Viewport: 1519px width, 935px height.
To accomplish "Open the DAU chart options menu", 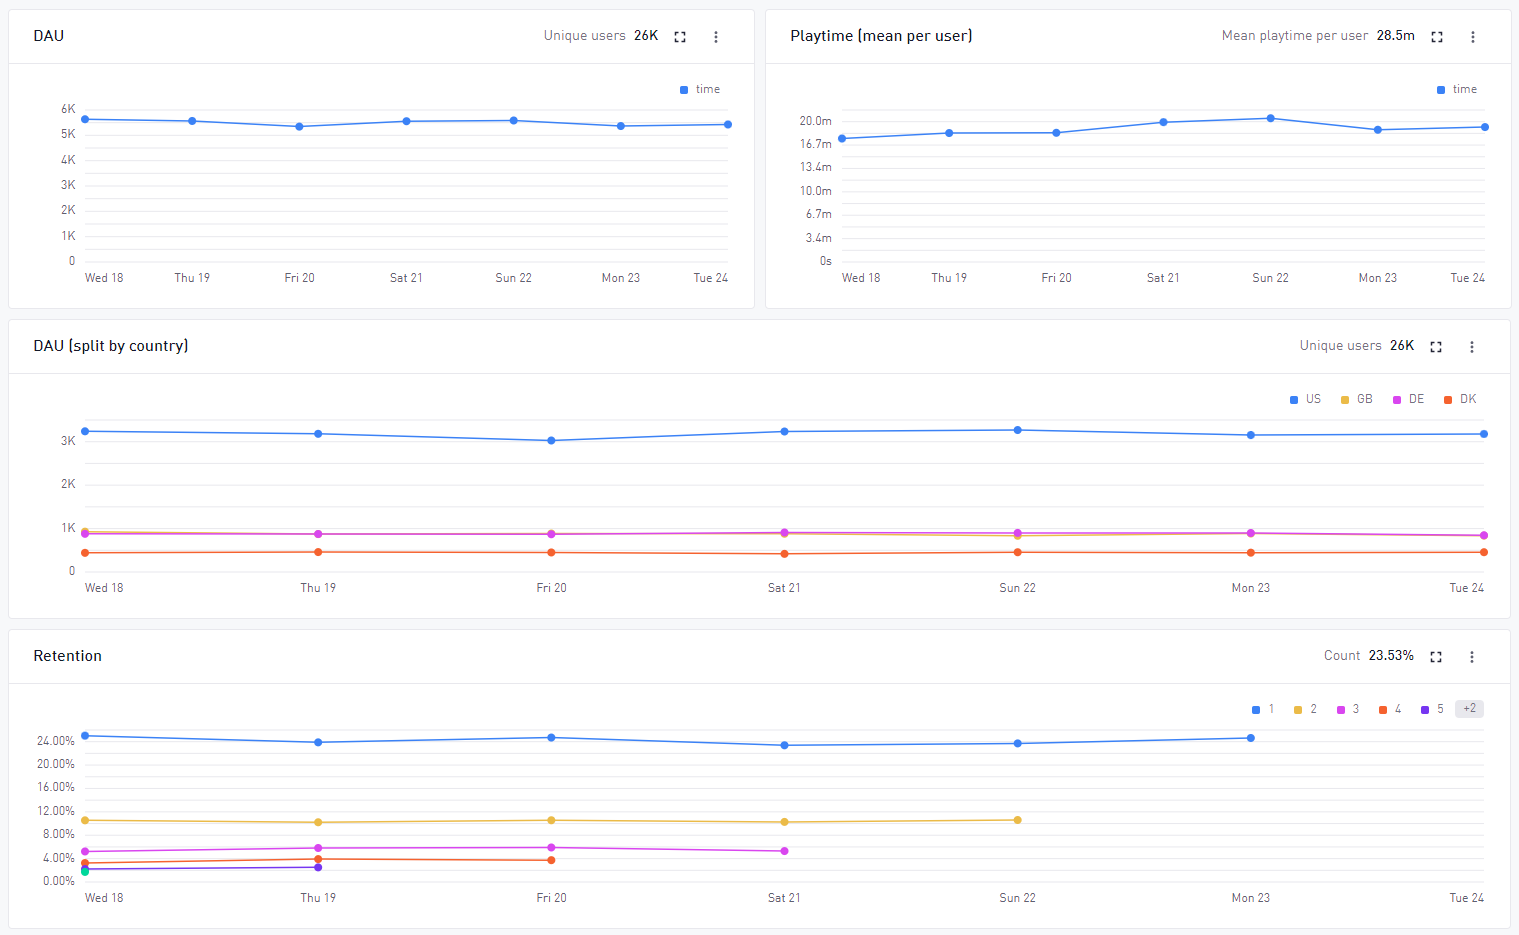I will pos(716,37).
